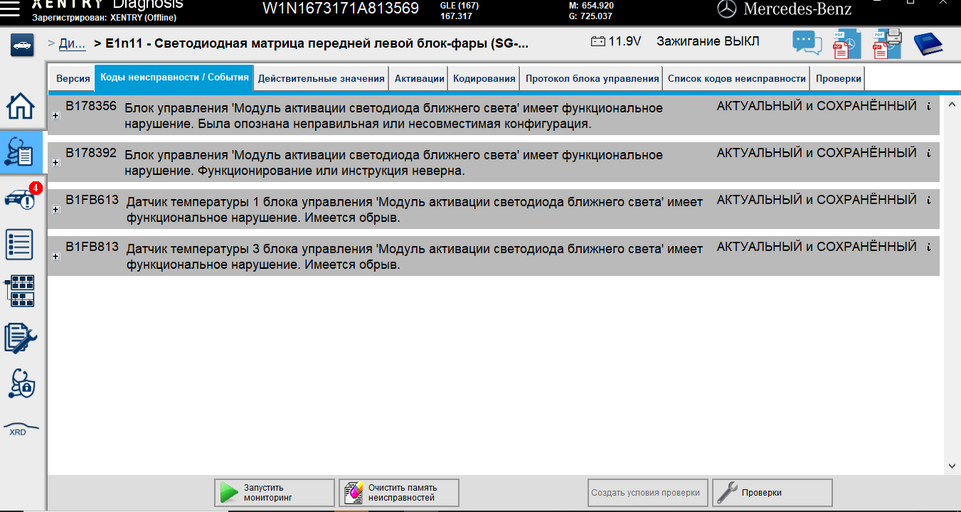Show info for fault B178392
Viewport: 961px width, 512px height.
929,153
